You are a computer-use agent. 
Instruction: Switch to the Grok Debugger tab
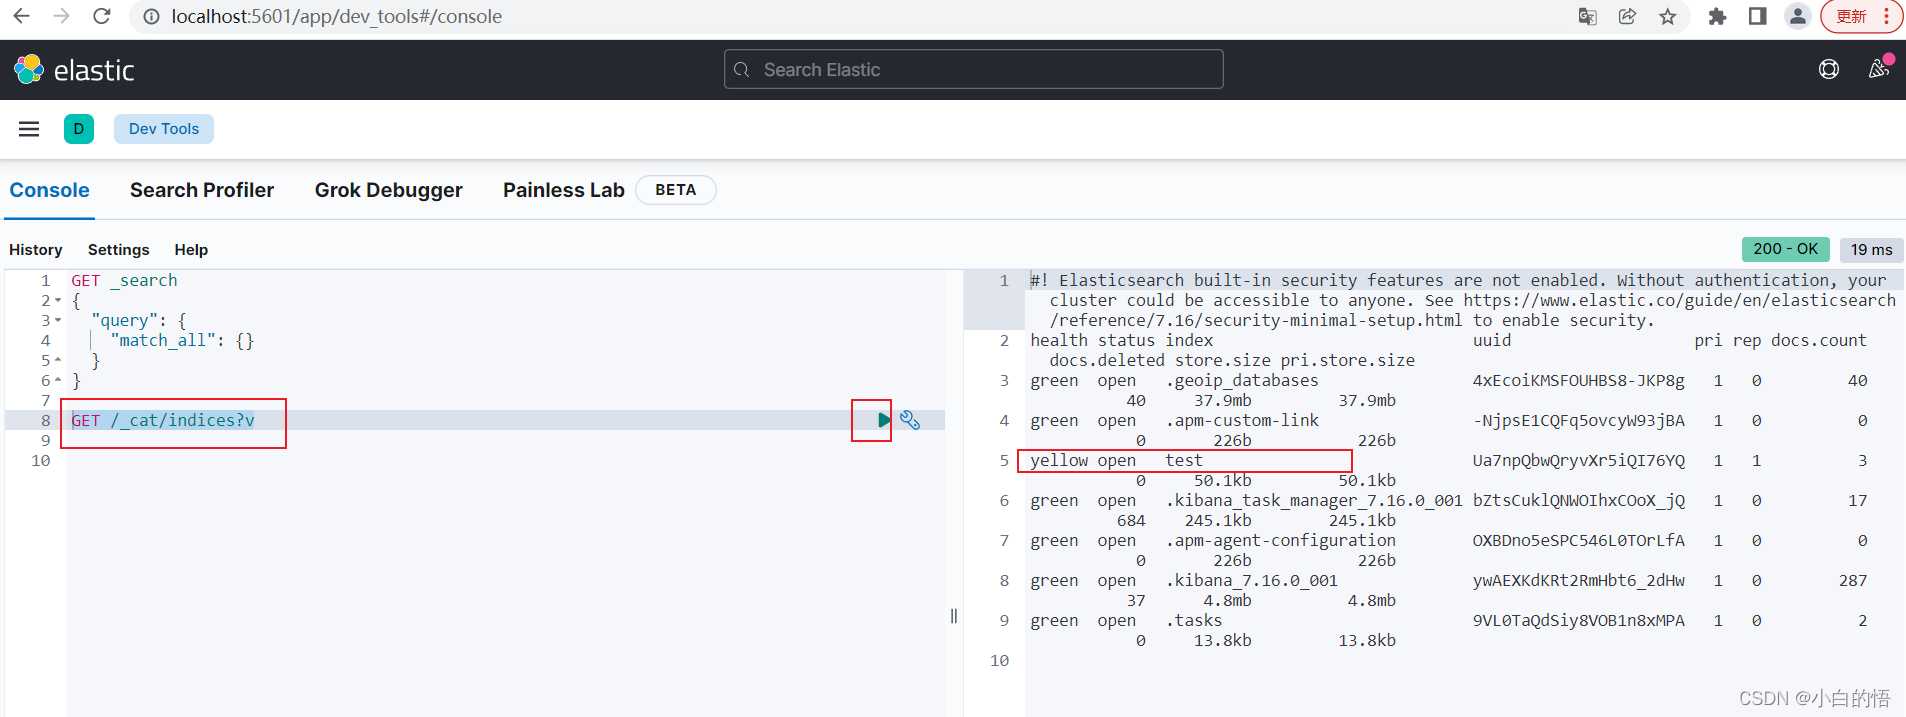388,190
